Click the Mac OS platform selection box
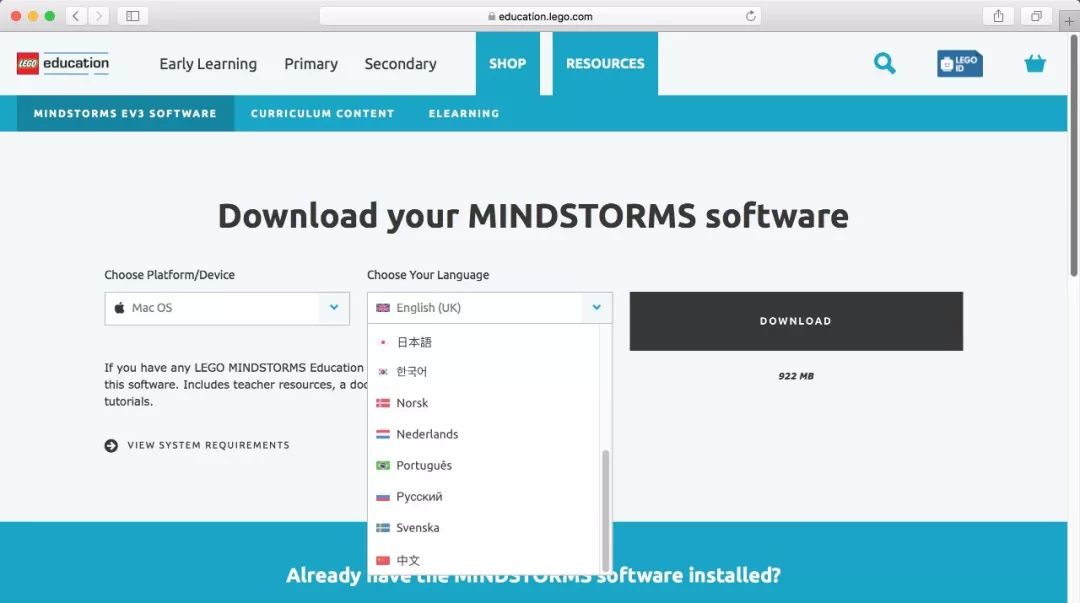The width and height of the screenshot is (1080, 603). click(227, 308)
